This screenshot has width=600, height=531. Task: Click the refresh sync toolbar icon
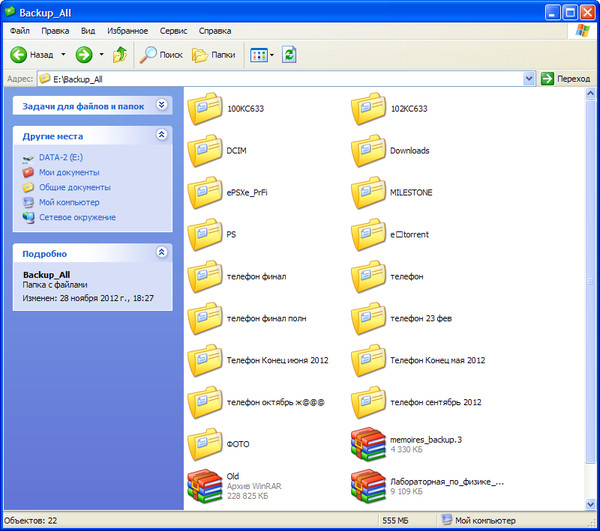pos(288,54)
